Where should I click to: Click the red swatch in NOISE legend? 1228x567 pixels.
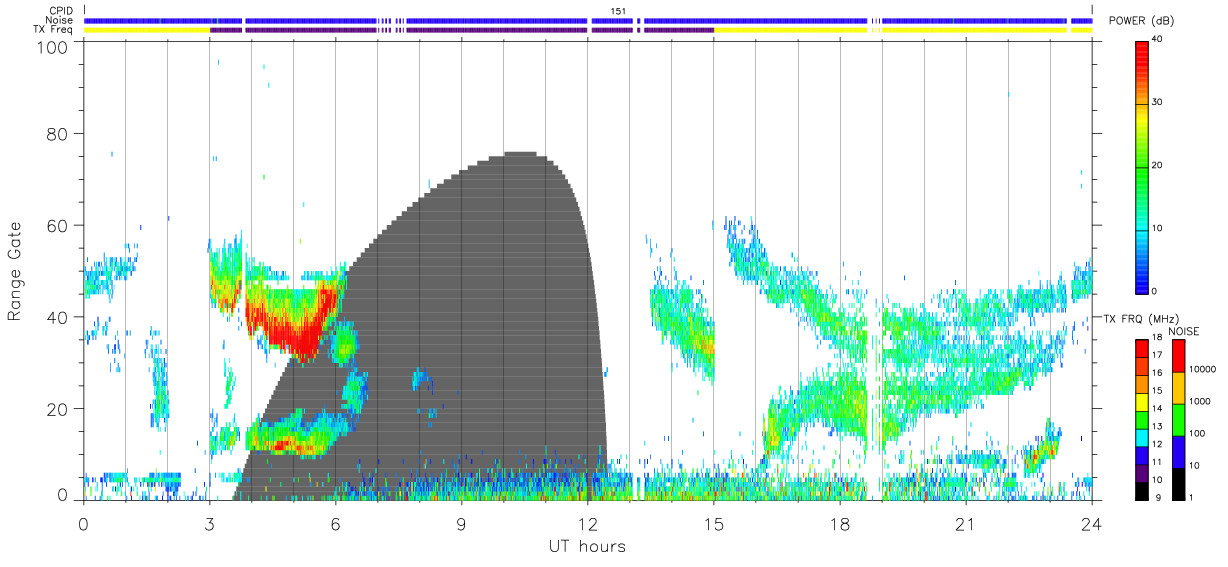click(1178, 356)
